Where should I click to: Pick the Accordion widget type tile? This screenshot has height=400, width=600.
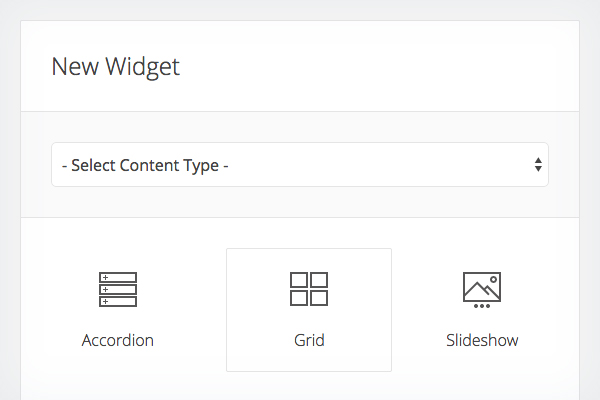(x=118, y=310)
